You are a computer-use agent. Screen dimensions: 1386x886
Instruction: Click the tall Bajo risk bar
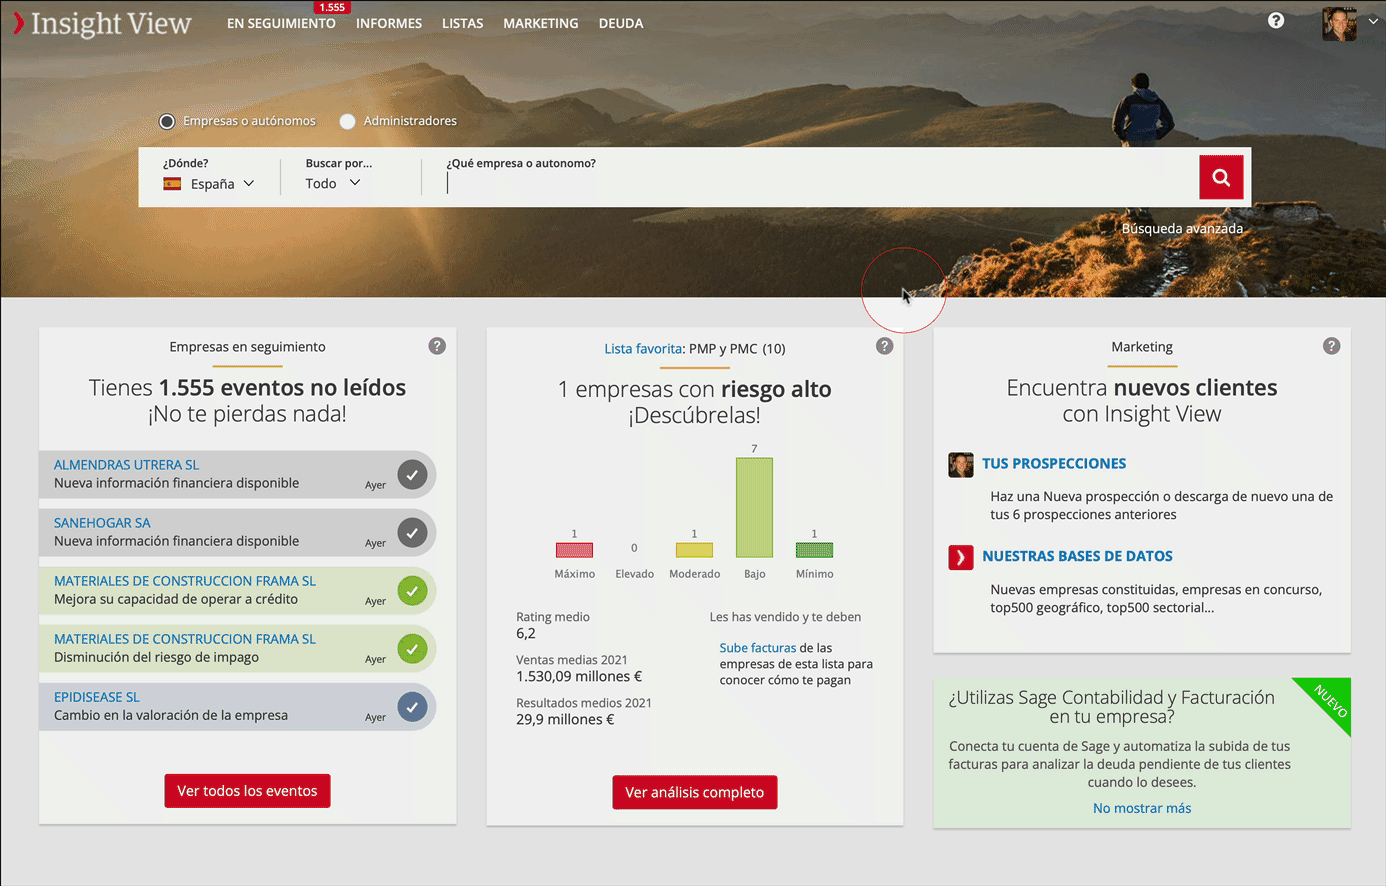[x=754, y=507]
